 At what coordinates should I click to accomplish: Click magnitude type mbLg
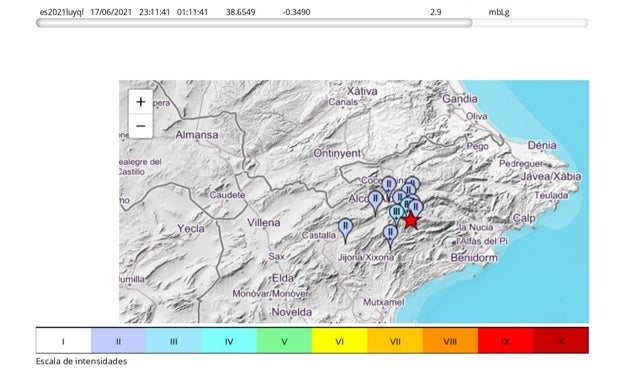point(499,12)
